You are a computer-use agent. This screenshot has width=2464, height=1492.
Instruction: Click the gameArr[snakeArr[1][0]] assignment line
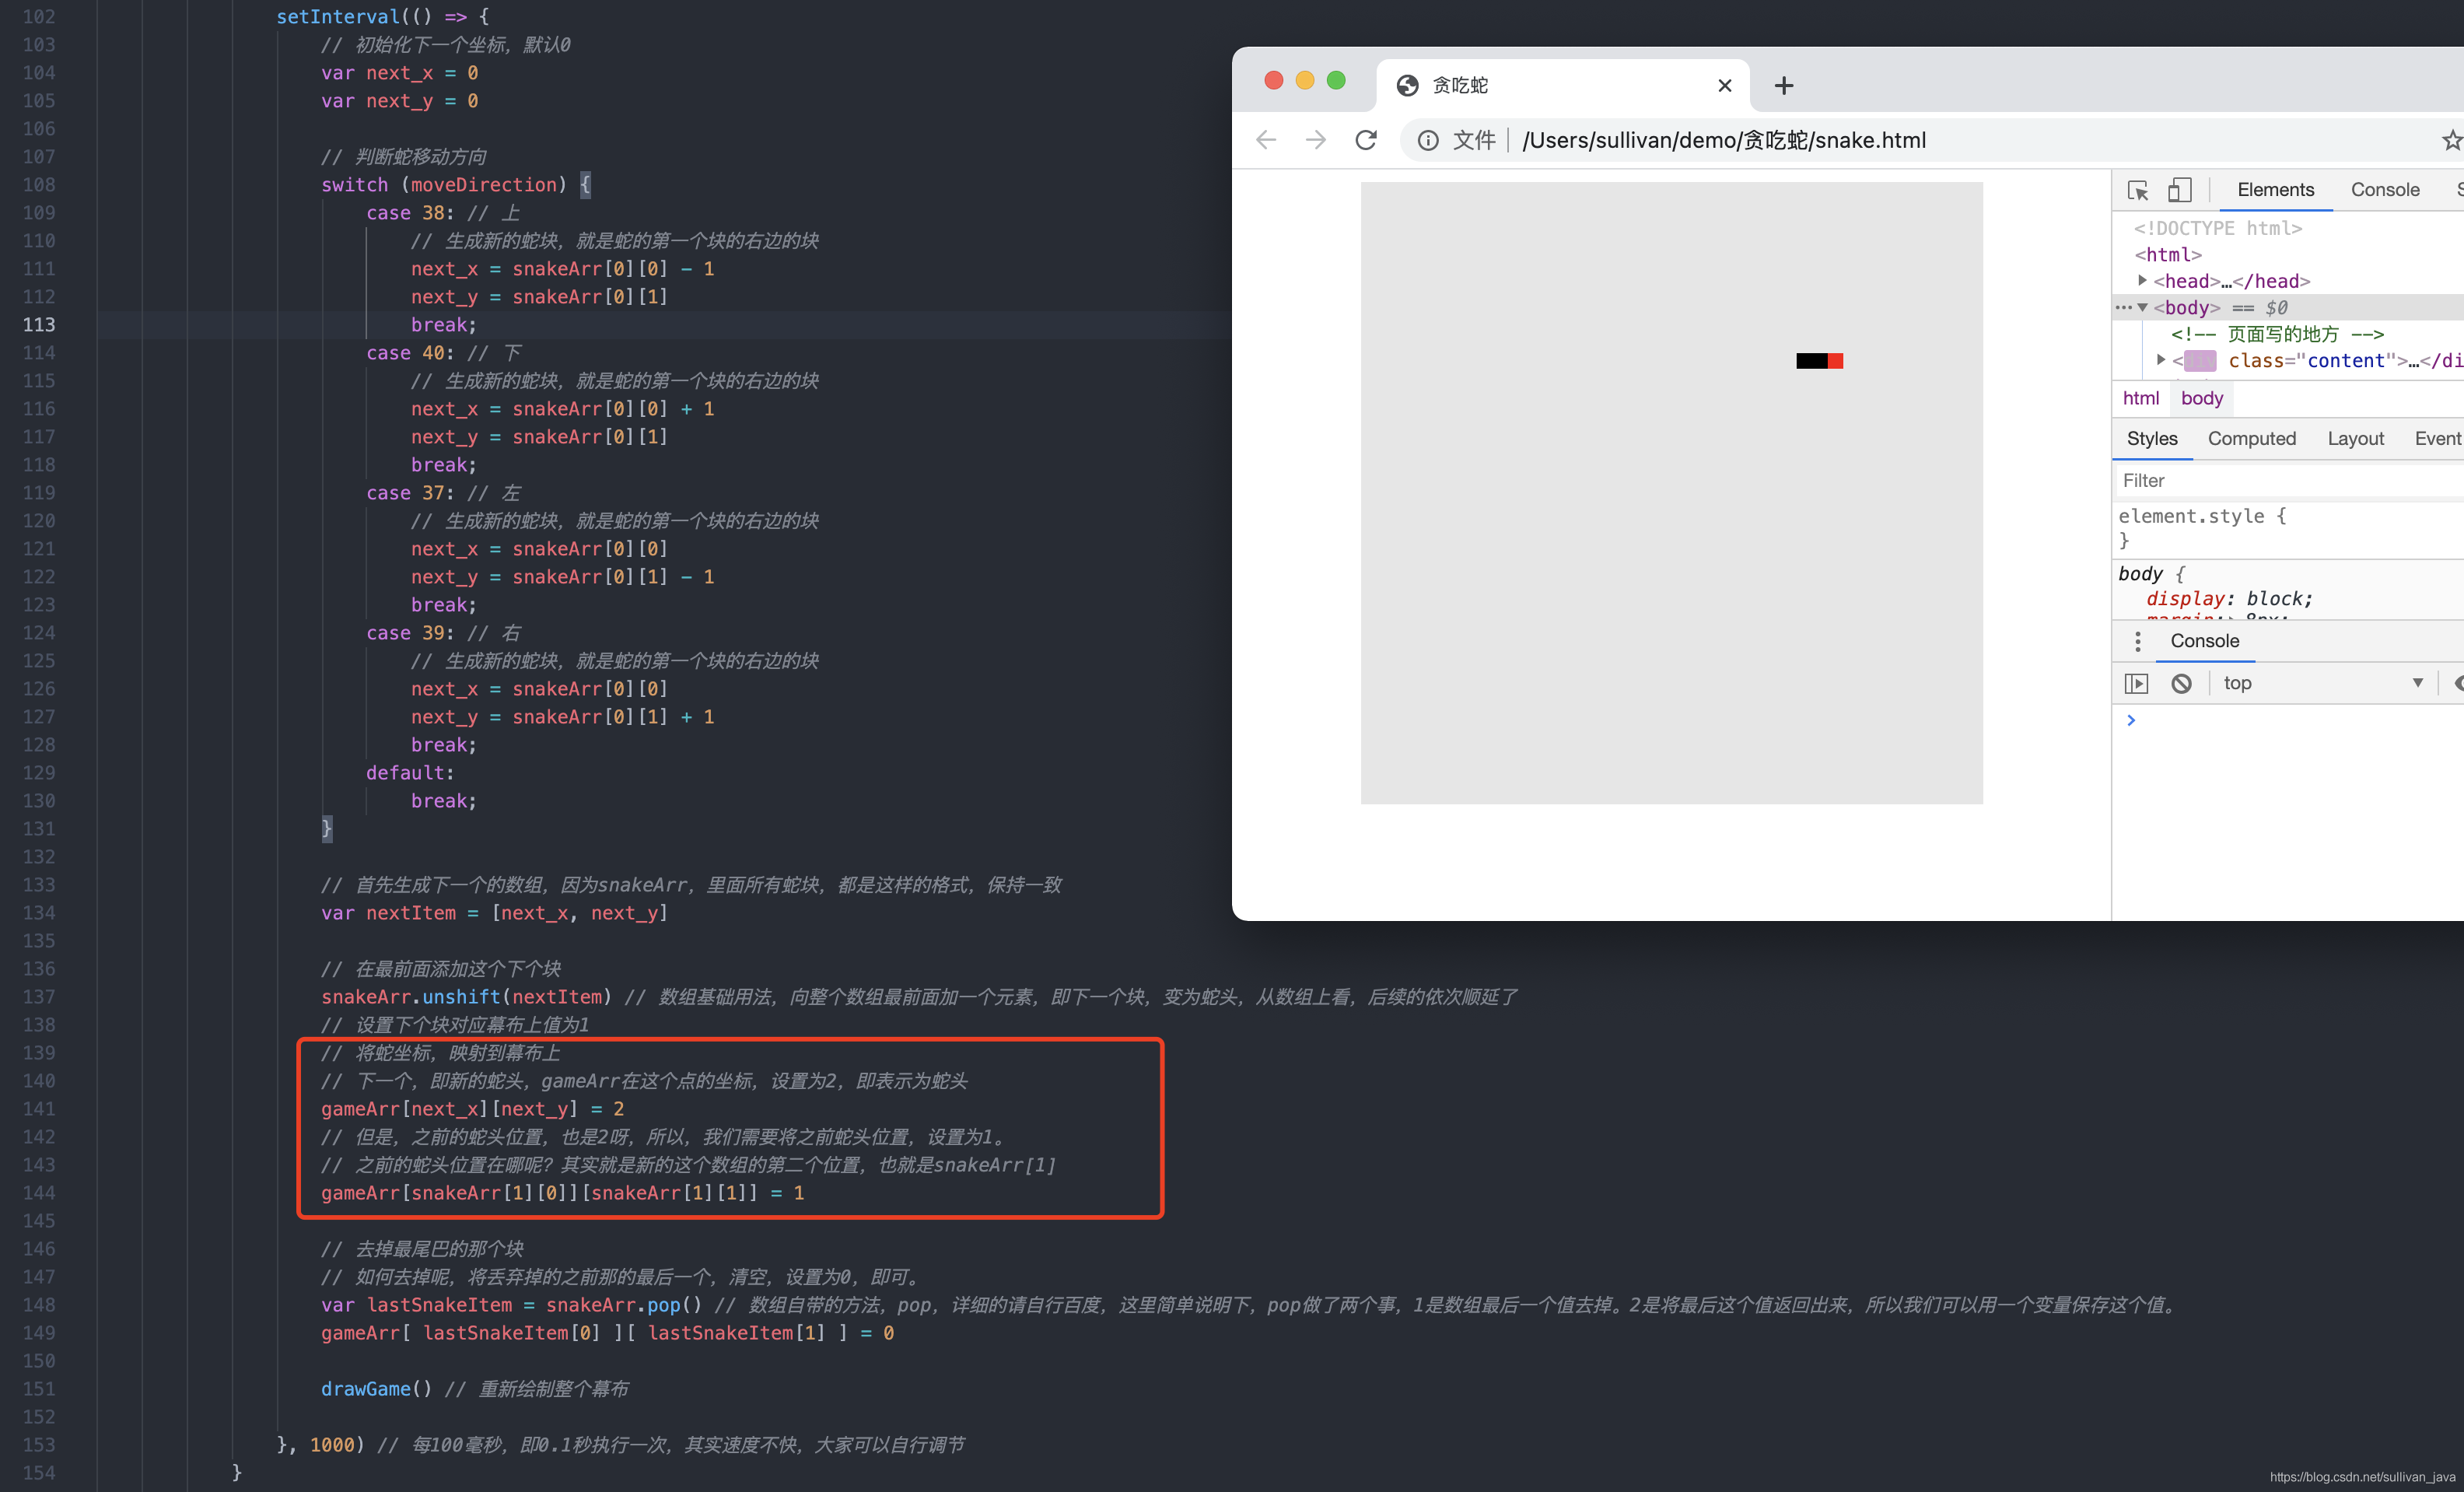562,1193
